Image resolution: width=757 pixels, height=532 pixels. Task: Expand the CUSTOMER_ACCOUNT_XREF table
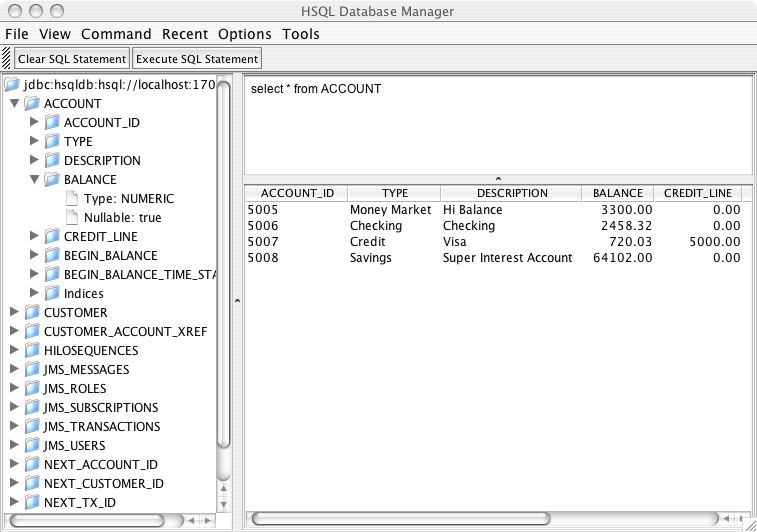click(x=14, y=331)
